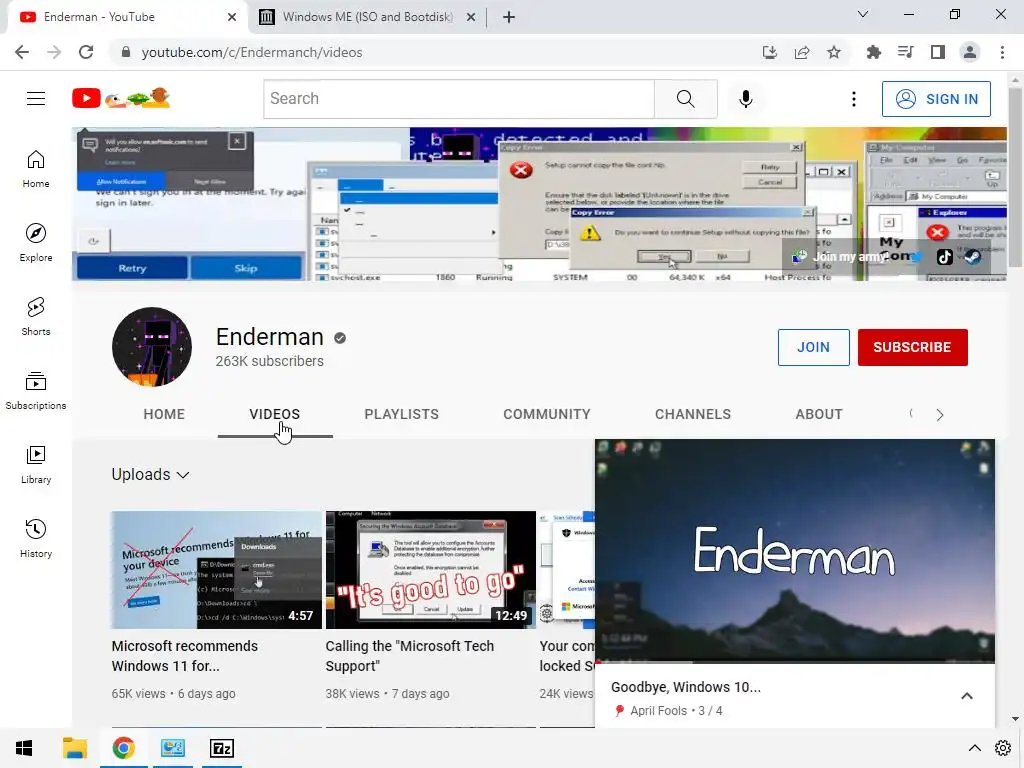Bookmark this page with star icon

click(x=834, y=52)
